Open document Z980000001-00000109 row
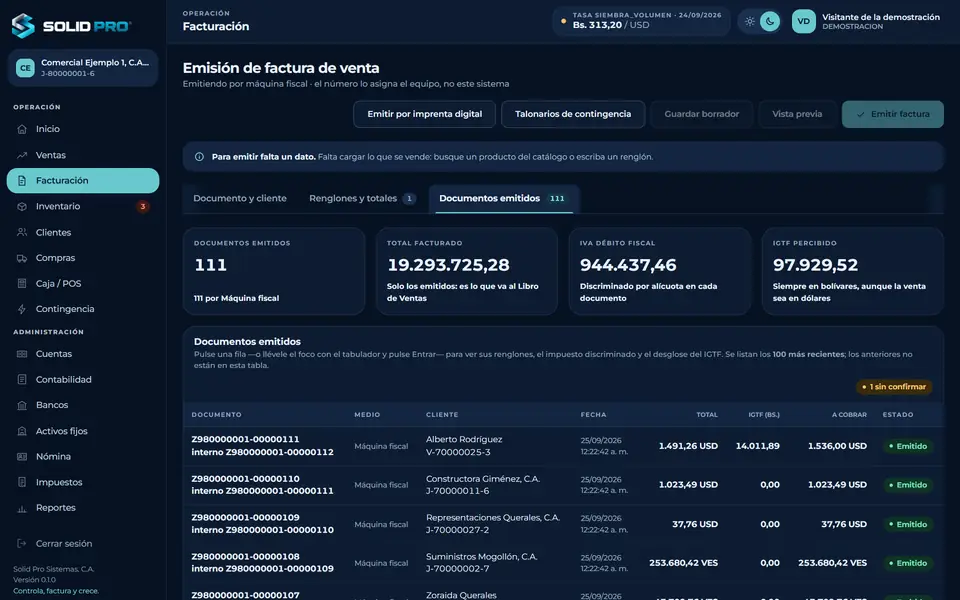Viewport: 960px width, 600px height. click(x=563, y=524)
